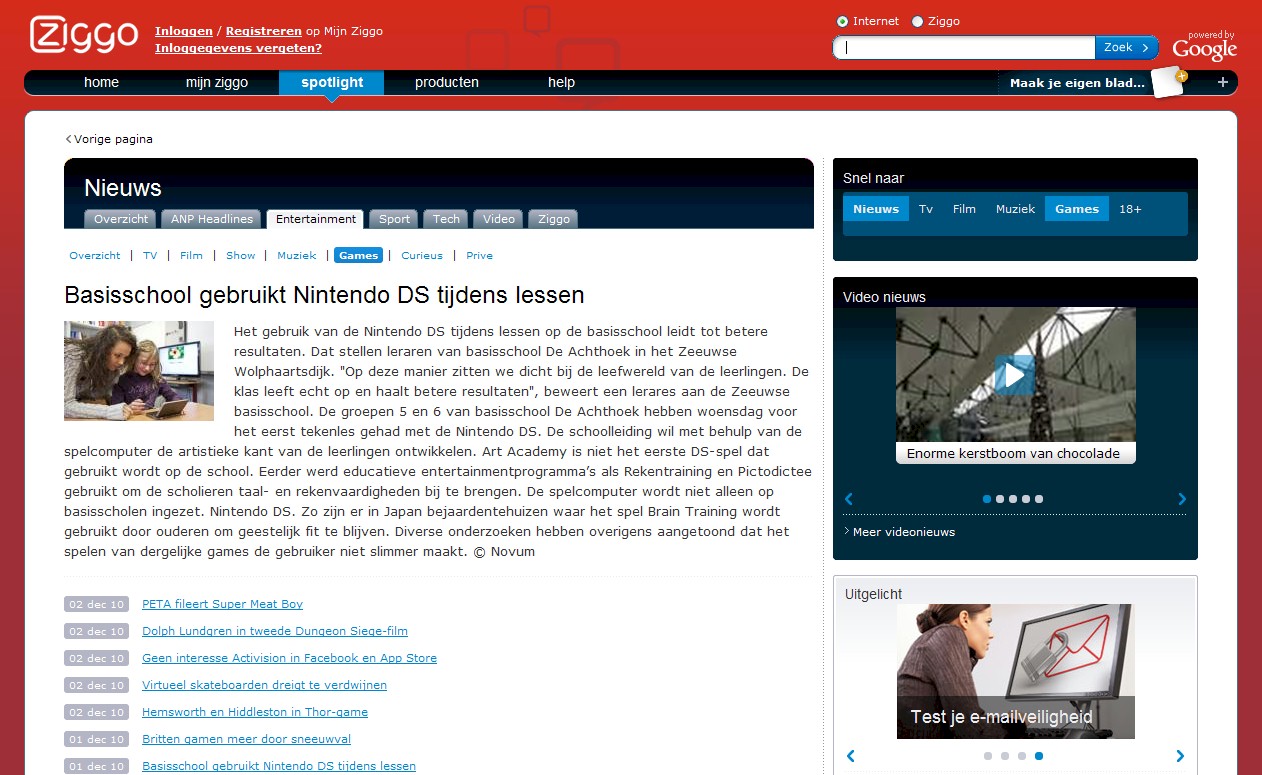Open the producten menu item
The height and width of the screenshot is (775, 1262).
[447, 82]
